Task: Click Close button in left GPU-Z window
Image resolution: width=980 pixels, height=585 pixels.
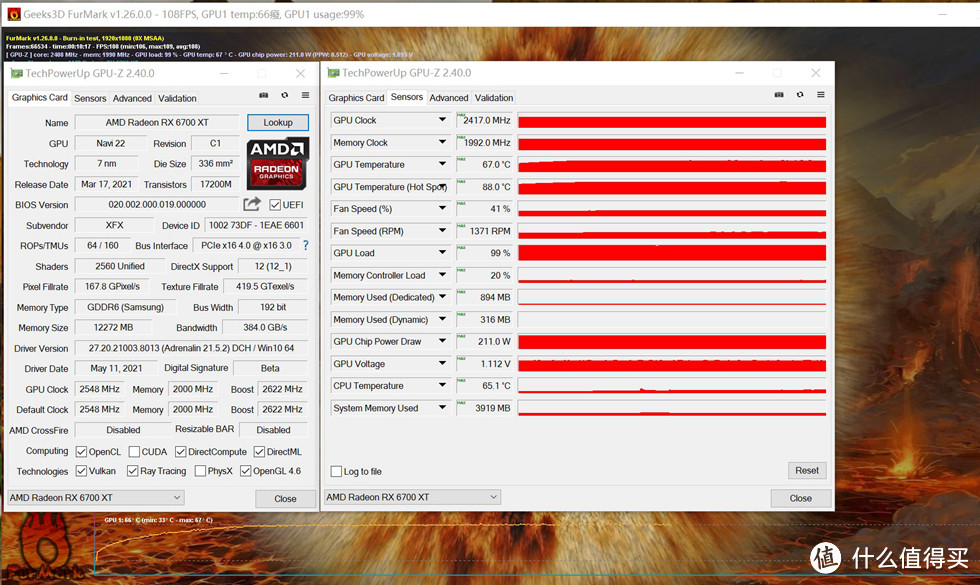Action: [285, 498]
